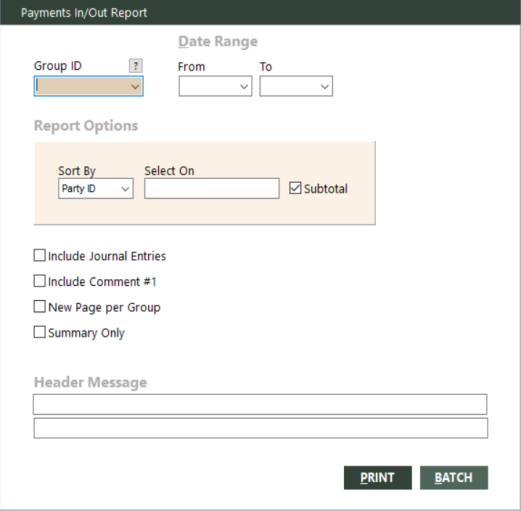The image size is (521, 511).
Task: Click the BATCH button
Action: tap(454, 478)
